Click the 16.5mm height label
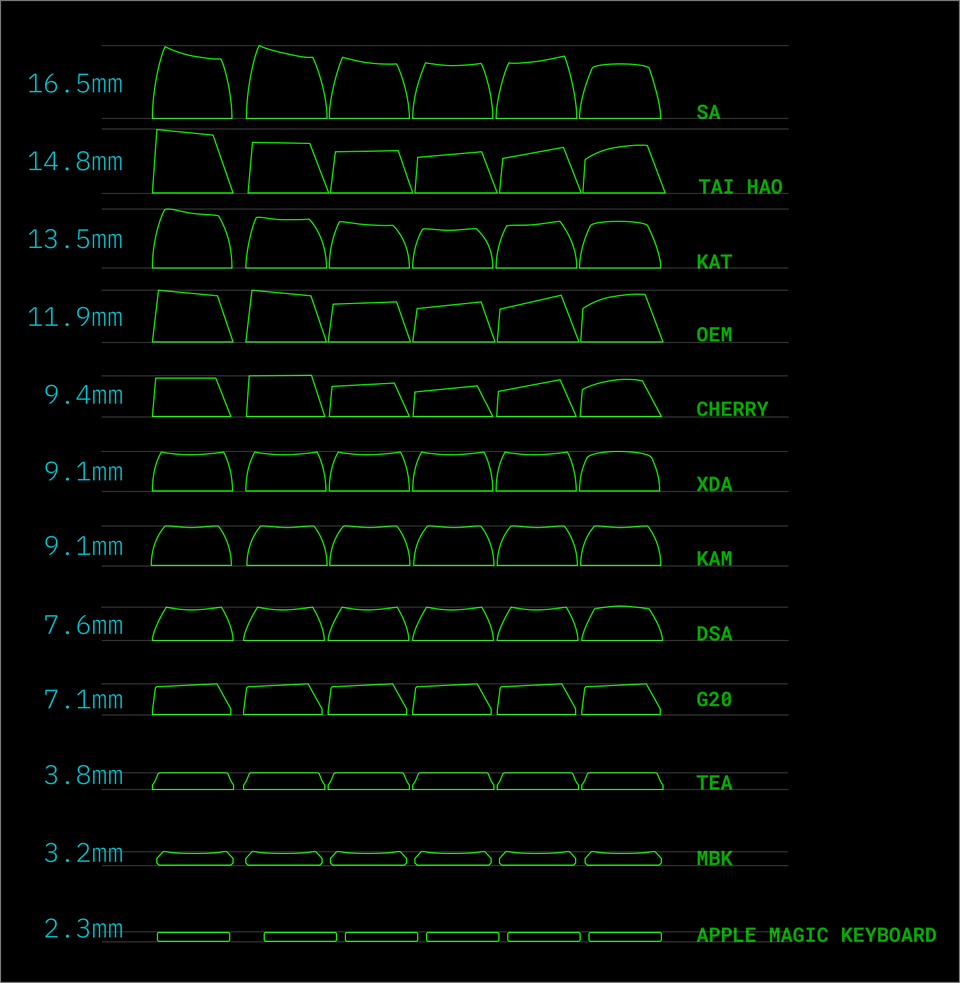The width and height of the screenshot is (960, 983). [x=75, y=84]
